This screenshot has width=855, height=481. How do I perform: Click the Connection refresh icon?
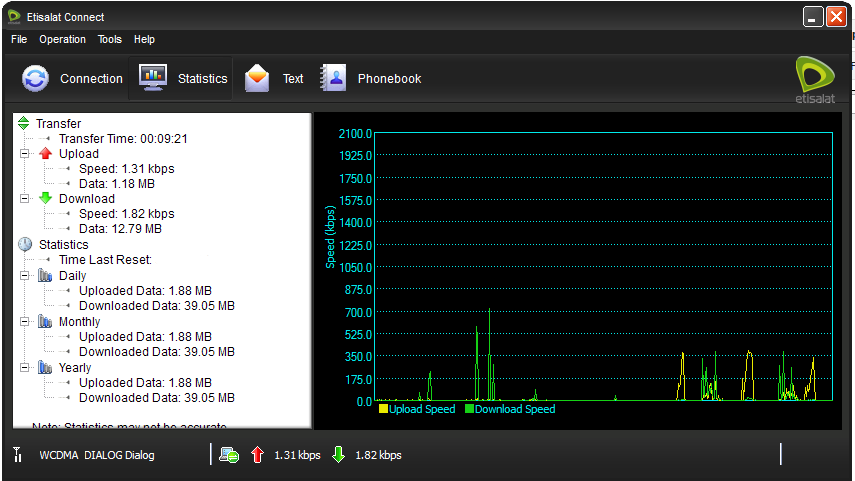[35, 79]
